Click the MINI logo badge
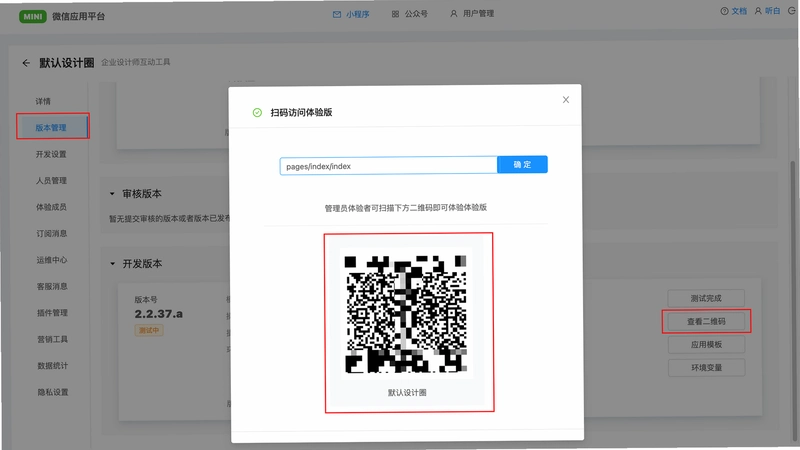The width and height of the screenshot is (800, 450). 33,16
